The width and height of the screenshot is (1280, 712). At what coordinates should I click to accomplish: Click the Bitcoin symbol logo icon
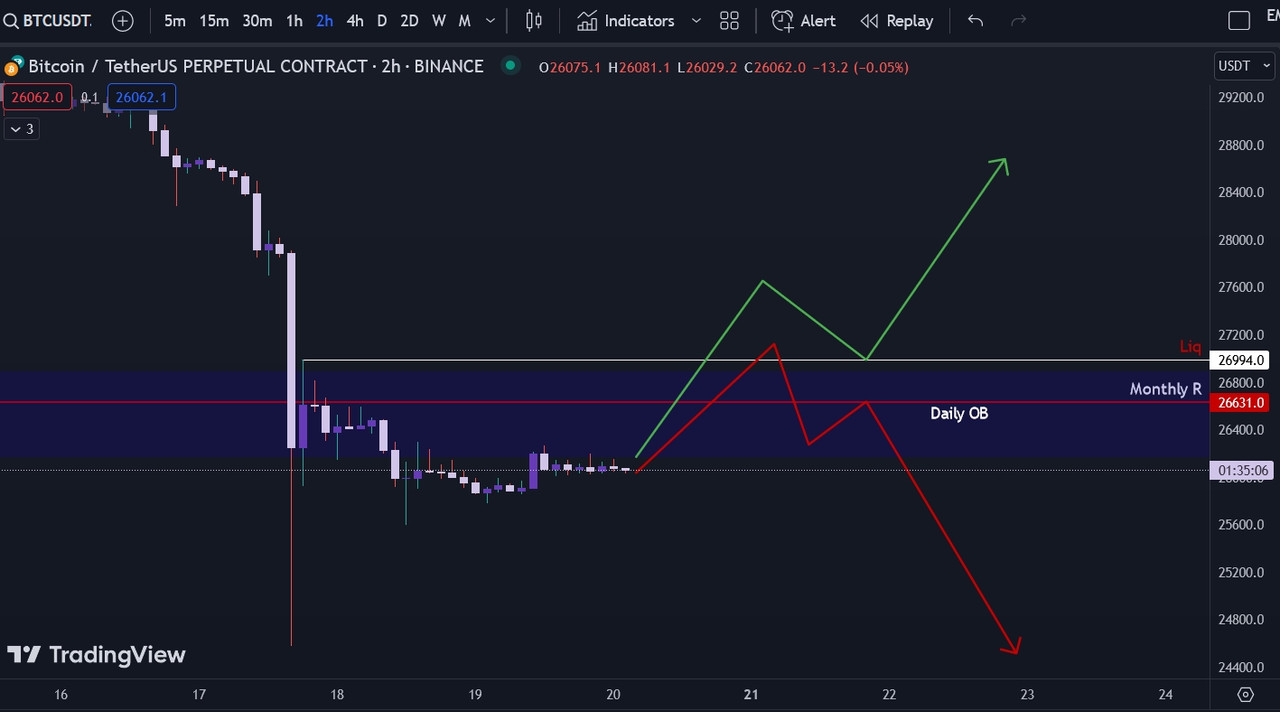point(12,68)
